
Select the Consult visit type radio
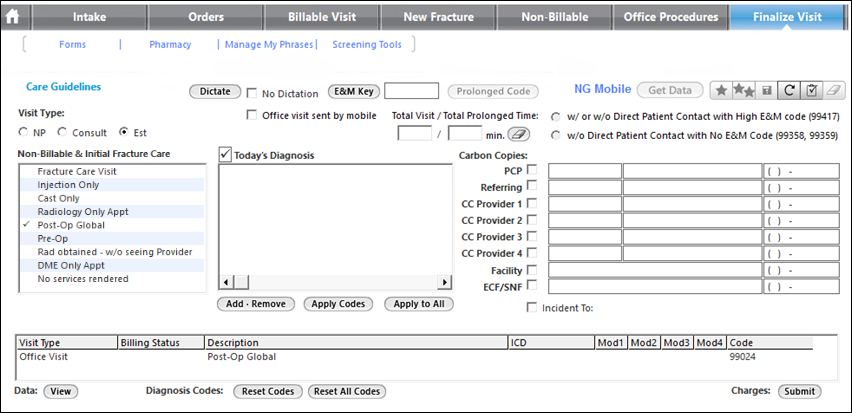pyautogui.click(x=62, y=132)
